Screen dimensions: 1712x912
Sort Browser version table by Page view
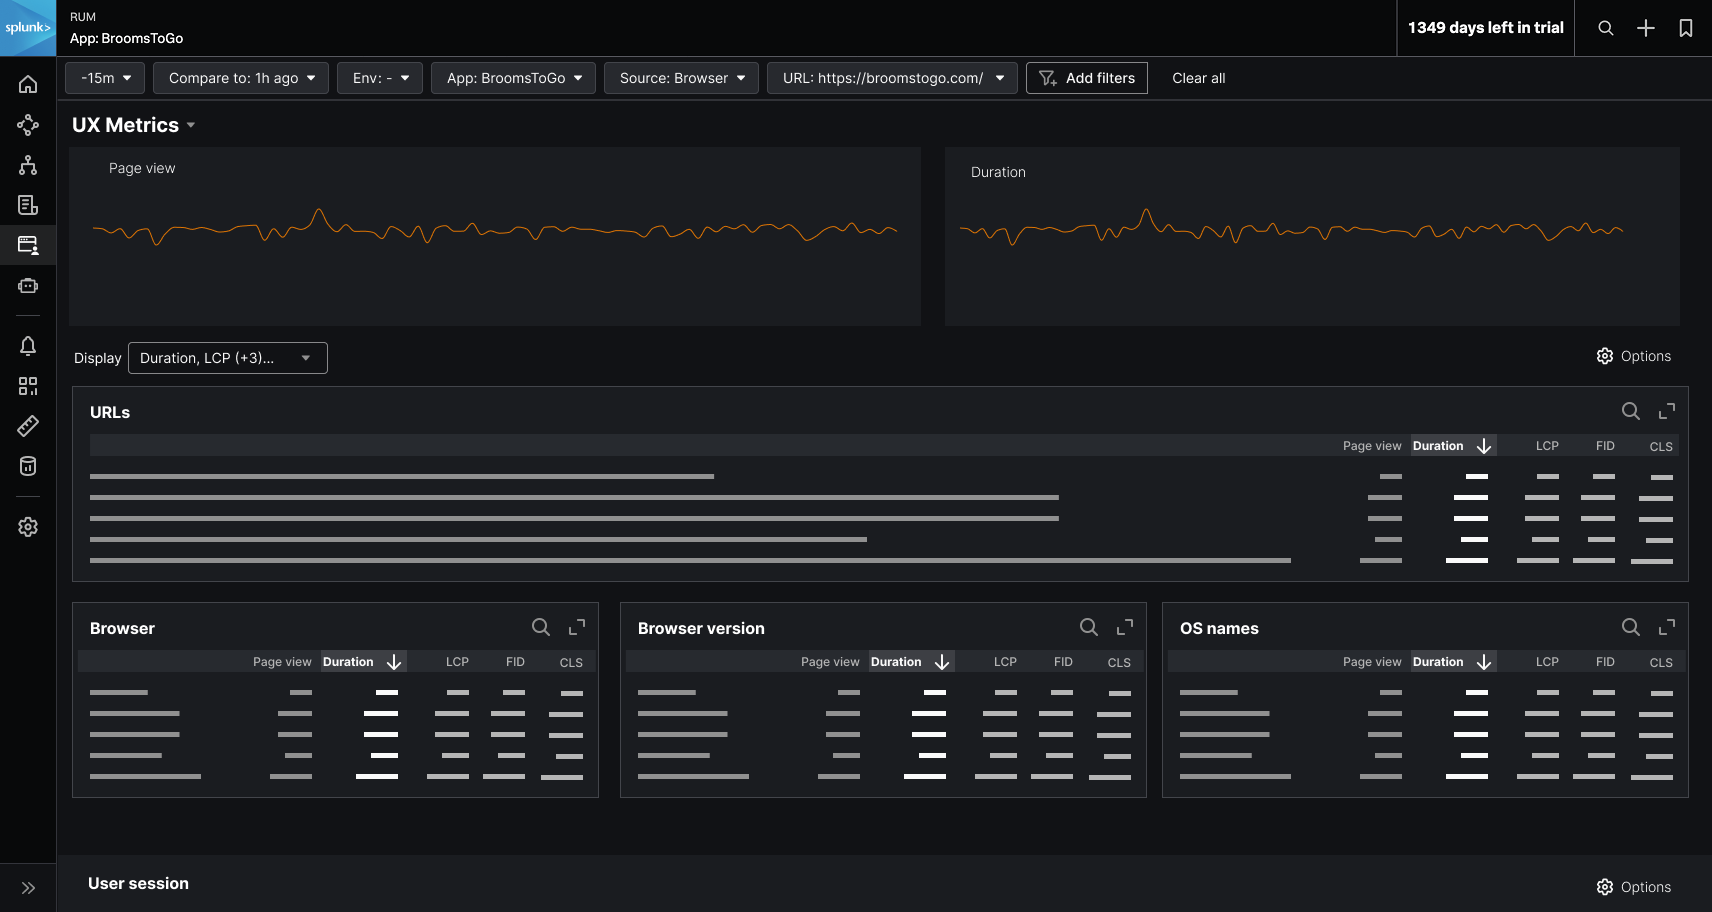[x=830, y=662]
